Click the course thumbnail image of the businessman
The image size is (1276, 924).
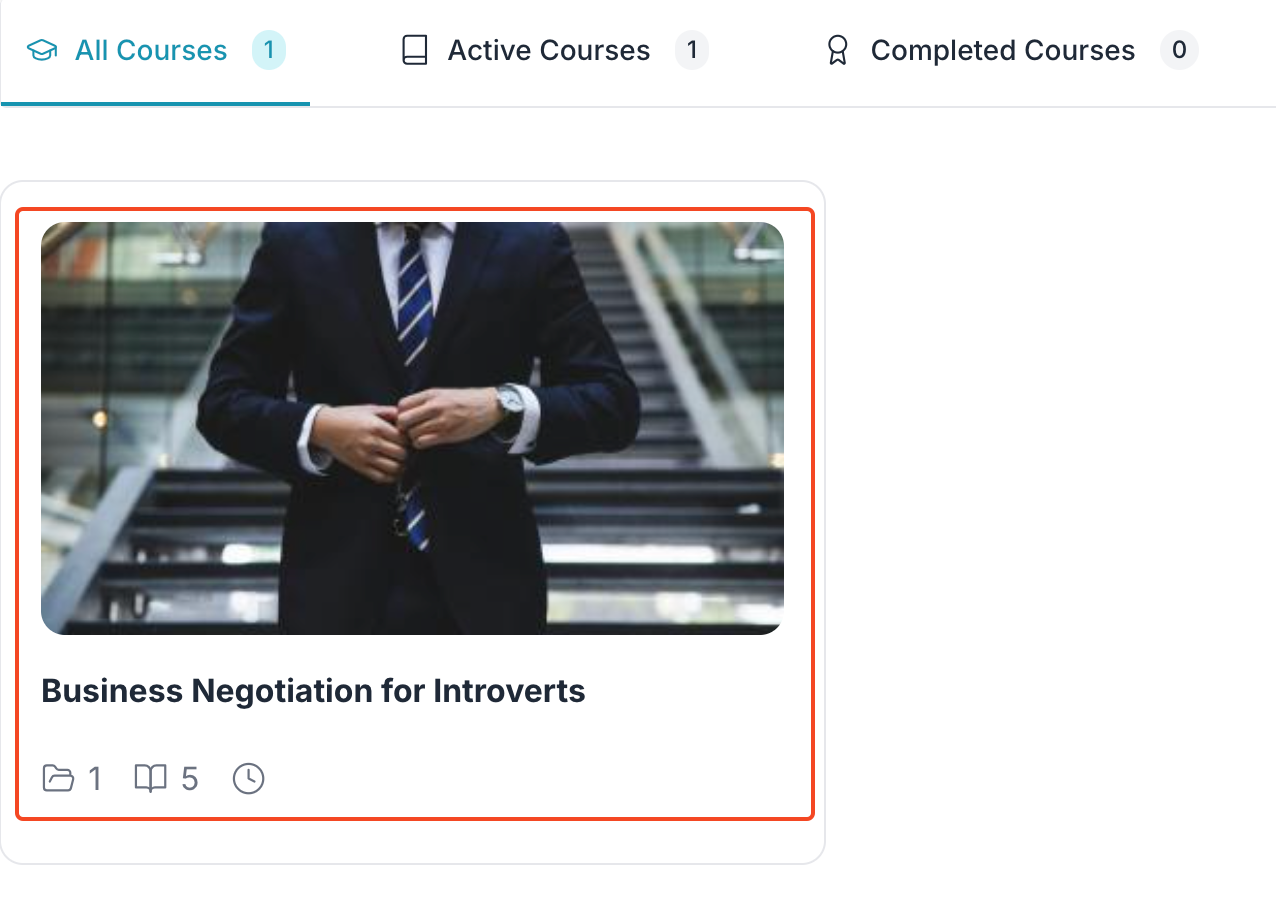(x=414, y=427)
